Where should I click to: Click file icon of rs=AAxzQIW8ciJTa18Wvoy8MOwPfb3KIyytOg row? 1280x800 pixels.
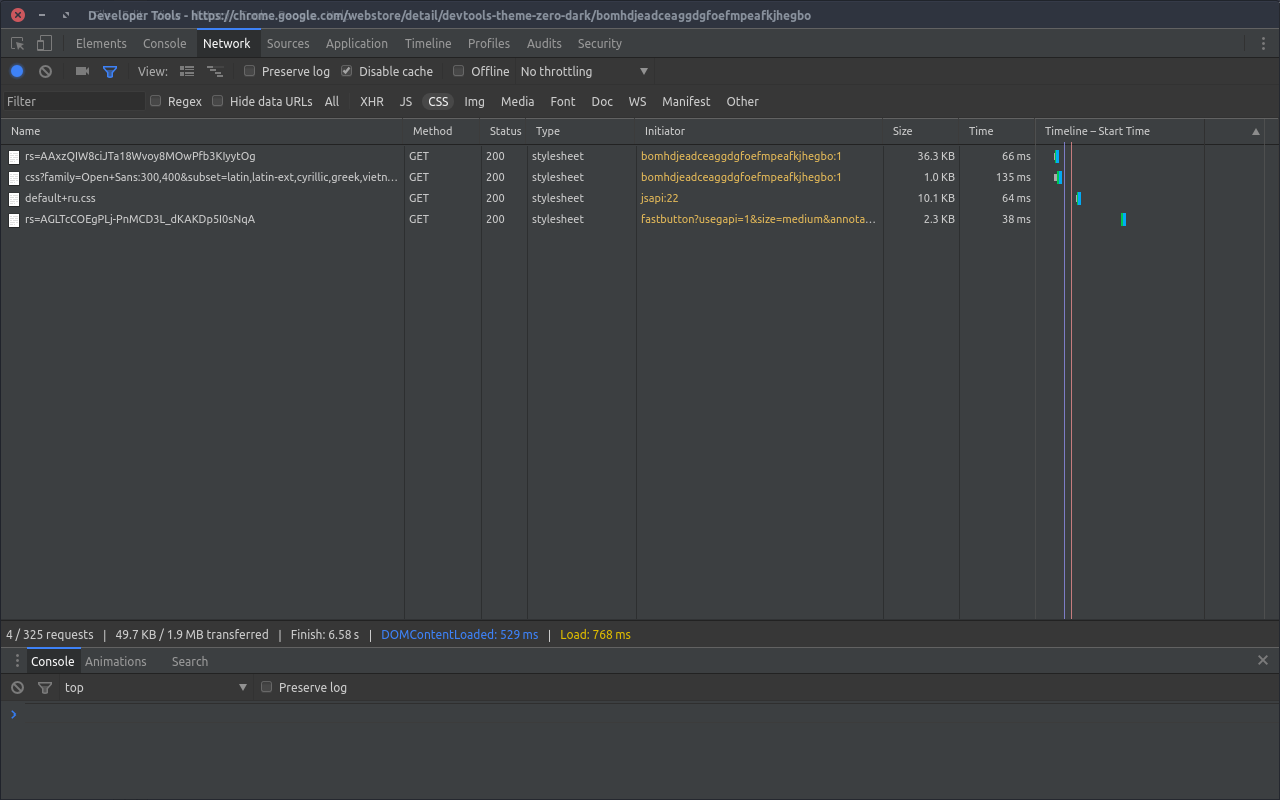click(14, 156)
